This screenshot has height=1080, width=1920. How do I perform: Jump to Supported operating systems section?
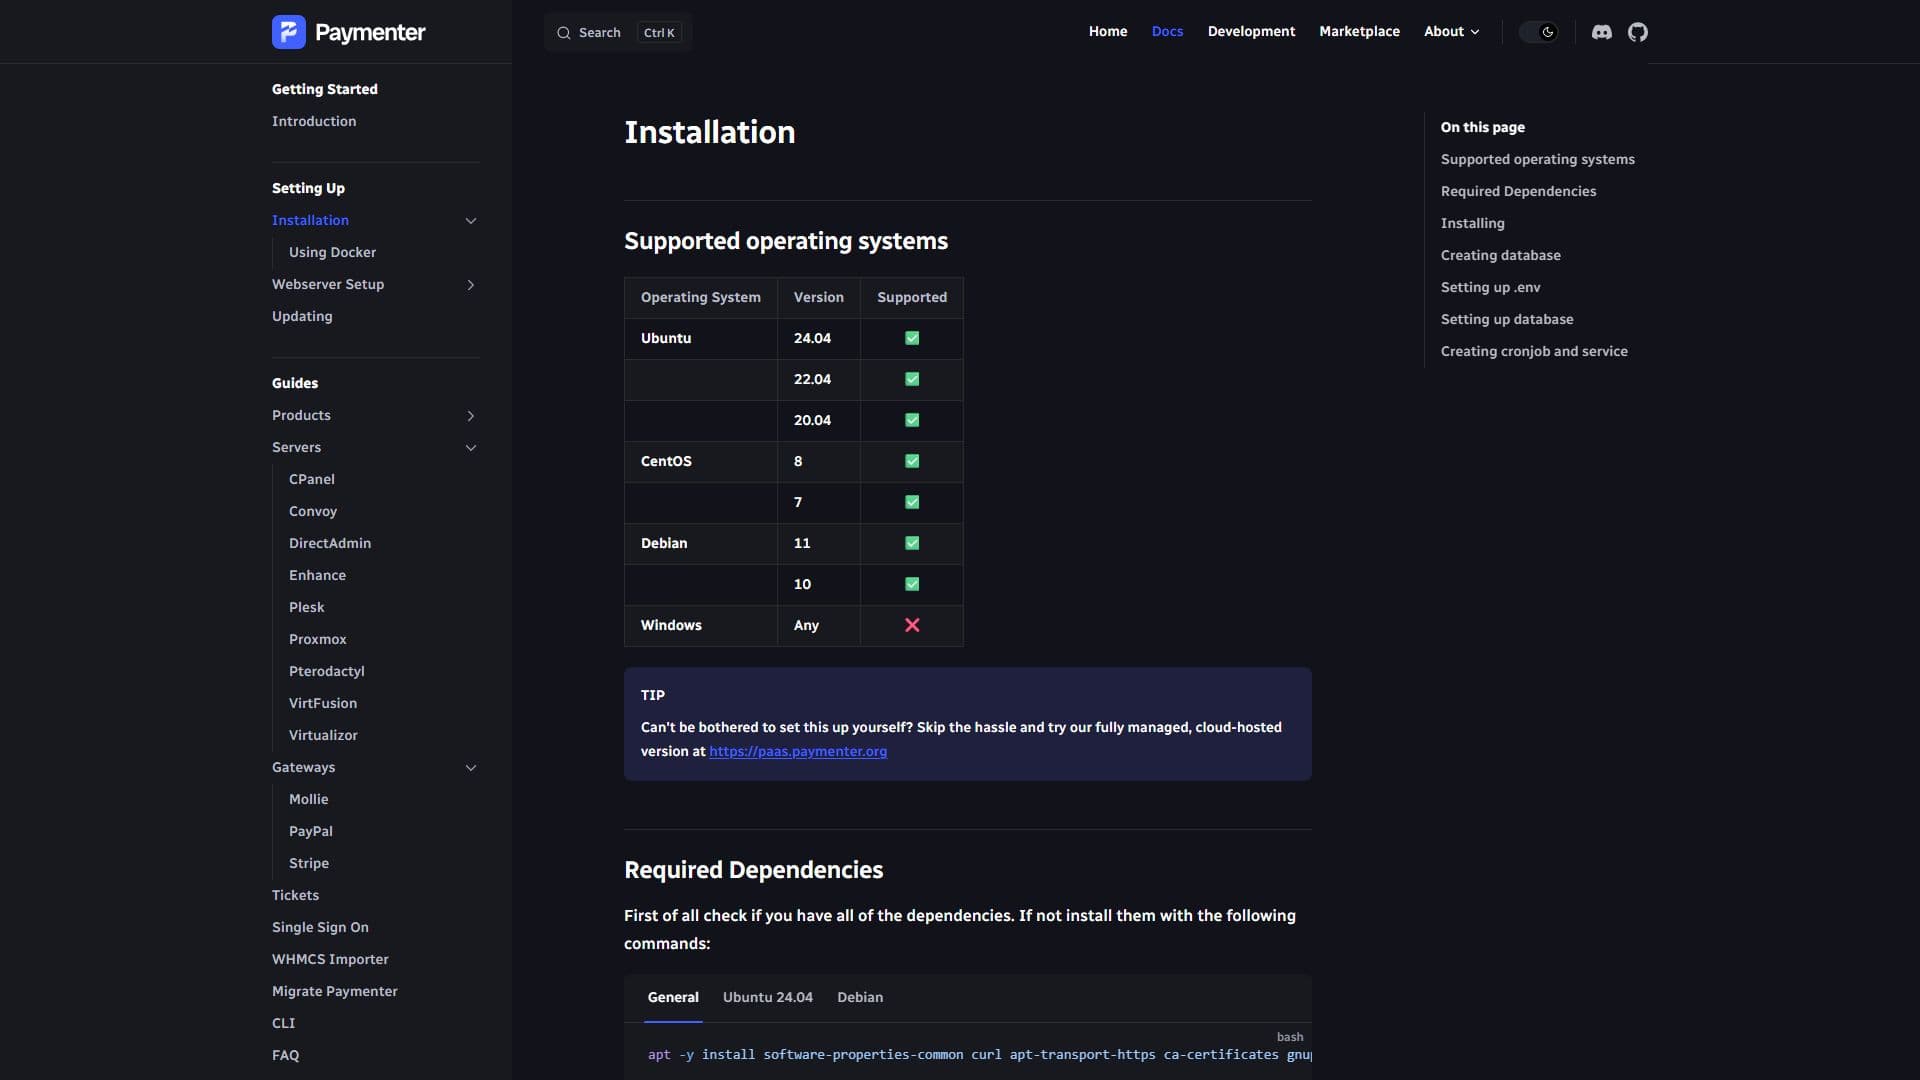click(x=1537, y=160)
